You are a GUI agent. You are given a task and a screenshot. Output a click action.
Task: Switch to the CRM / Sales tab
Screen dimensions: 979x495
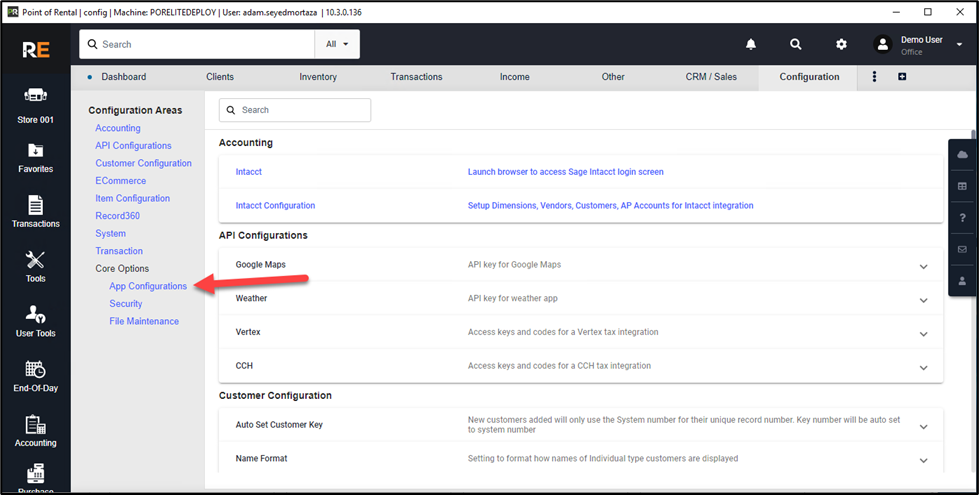click(x=711, y=77)
